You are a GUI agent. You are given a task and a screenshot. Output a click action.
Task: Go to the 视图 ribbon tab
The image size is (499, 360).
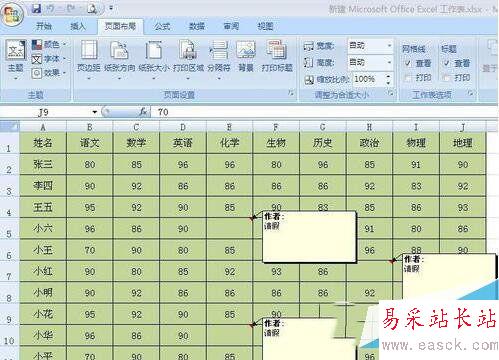pos(265,26)
